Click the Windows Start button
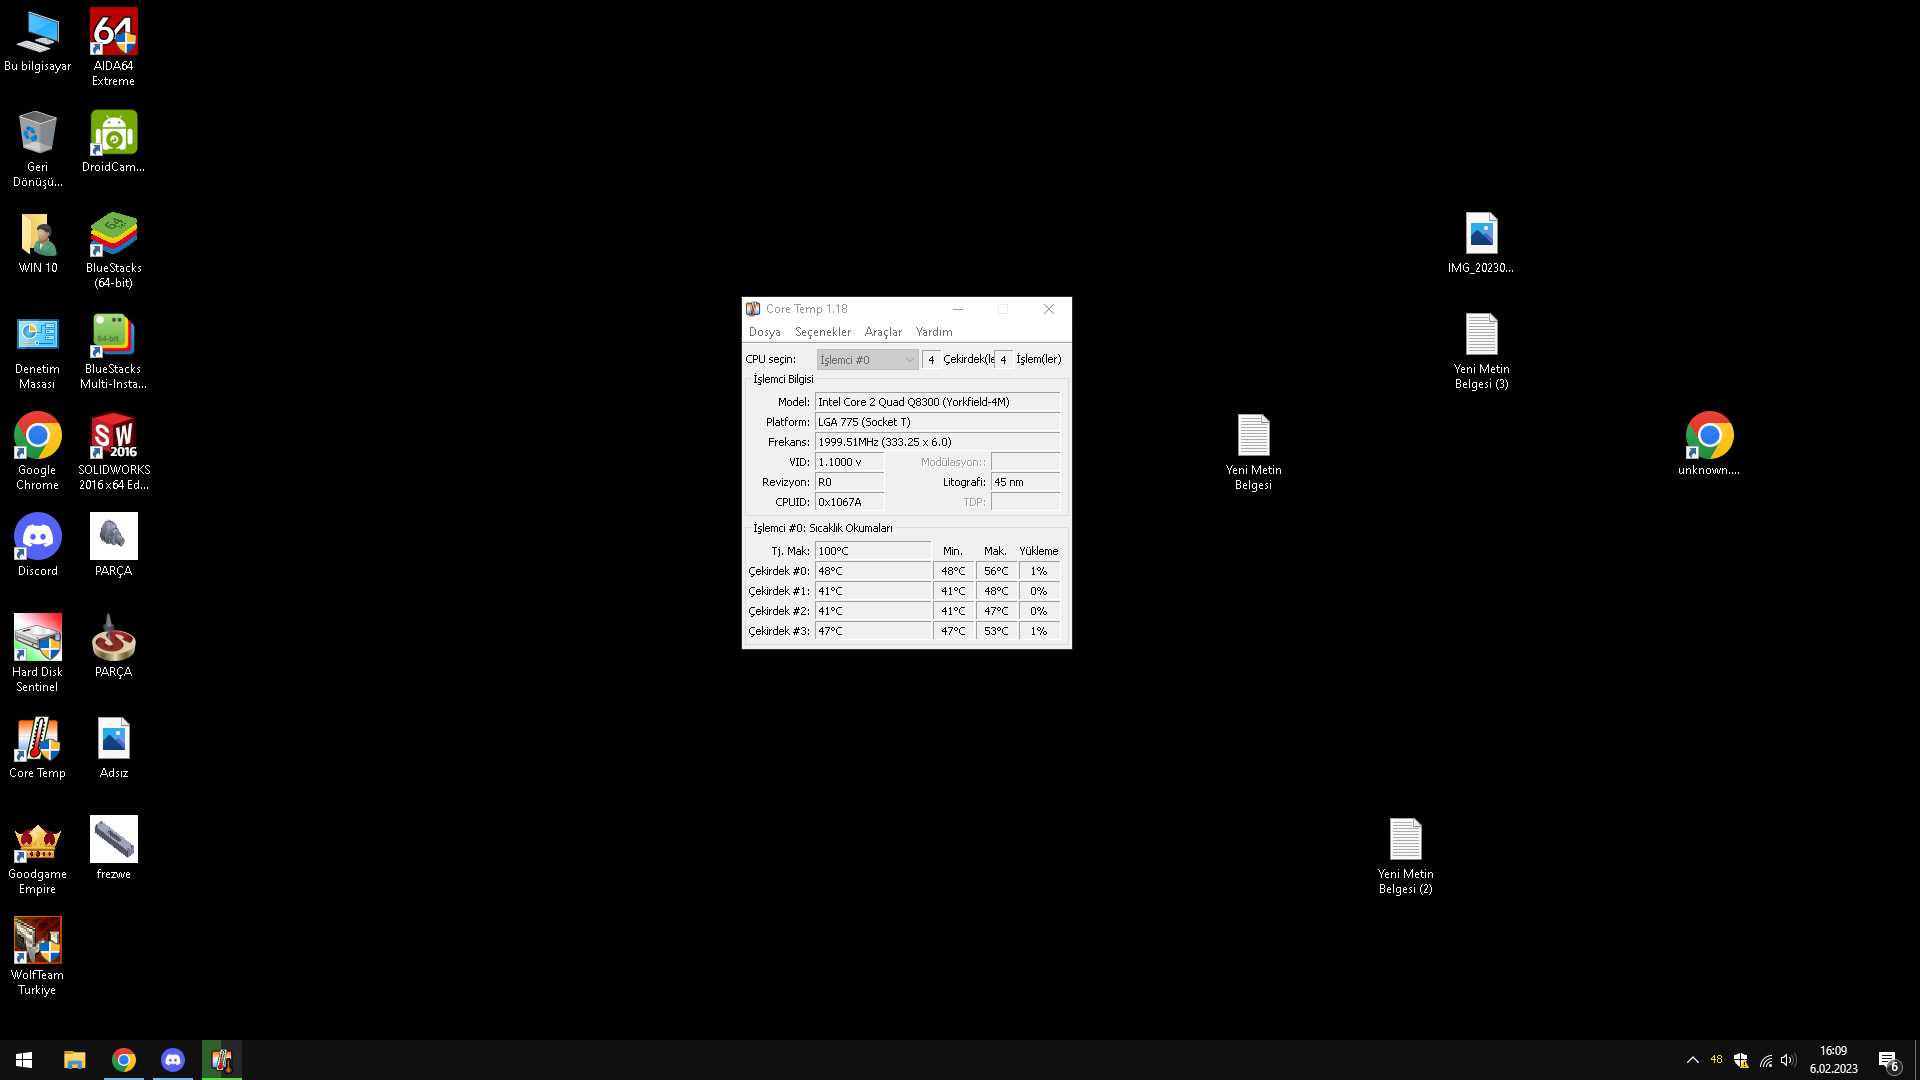Image resolution: width=1920 pixels, height=1080 pixels. click(24, 1060)
